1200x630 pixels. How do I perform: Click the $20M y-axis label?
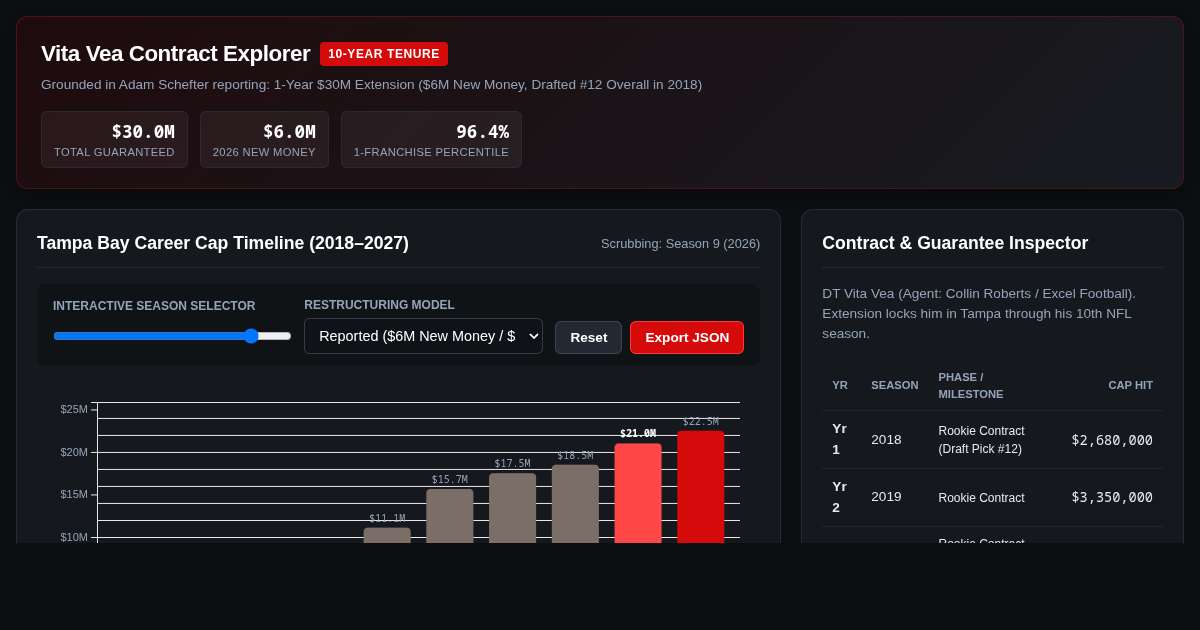tap(74, 452)
